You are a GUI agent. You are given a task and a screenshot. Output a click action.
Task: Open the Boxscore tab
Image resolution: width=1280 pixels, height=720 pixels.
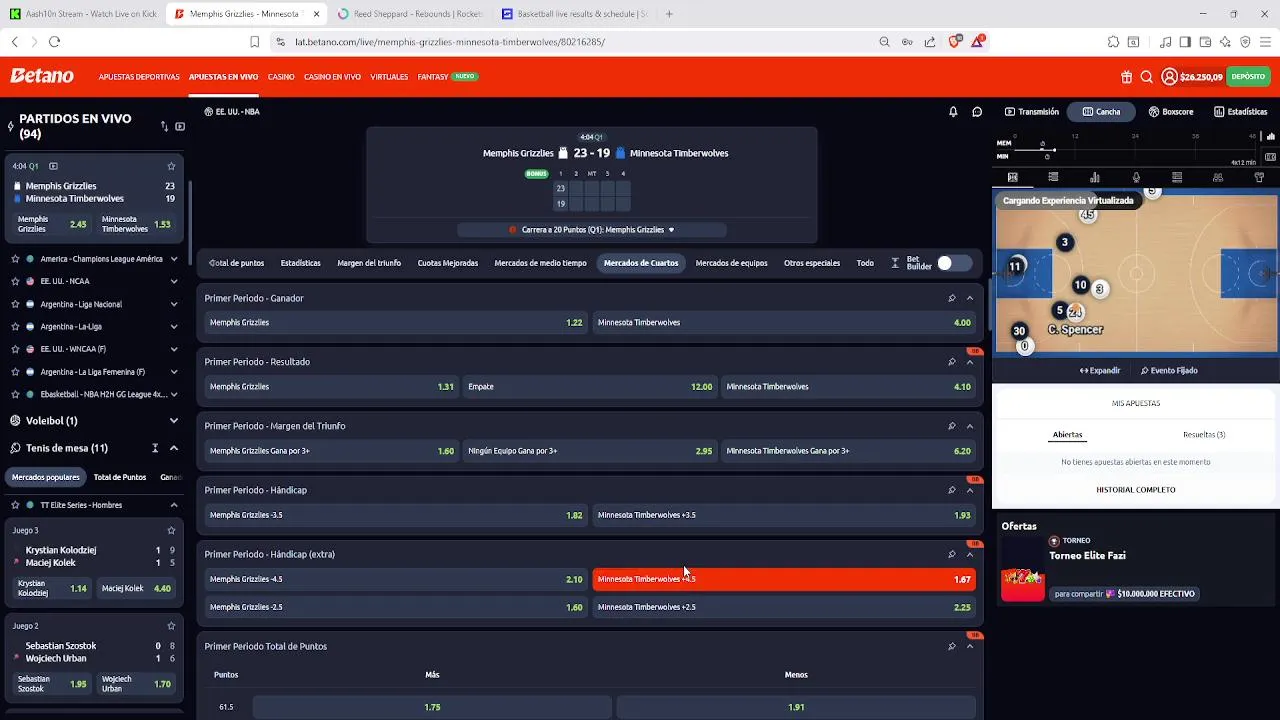pyautogui.click(x=1171, y=112)
